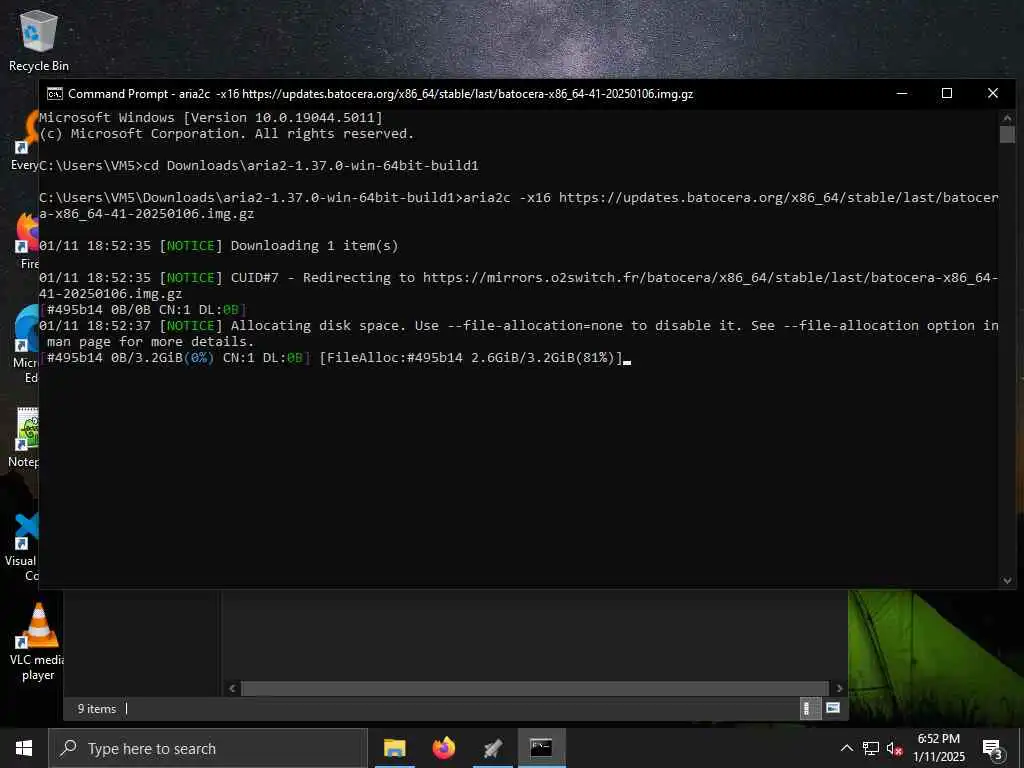
Task: Open the Visual Studio Code desktop shortcut
Action: [25, 545]
